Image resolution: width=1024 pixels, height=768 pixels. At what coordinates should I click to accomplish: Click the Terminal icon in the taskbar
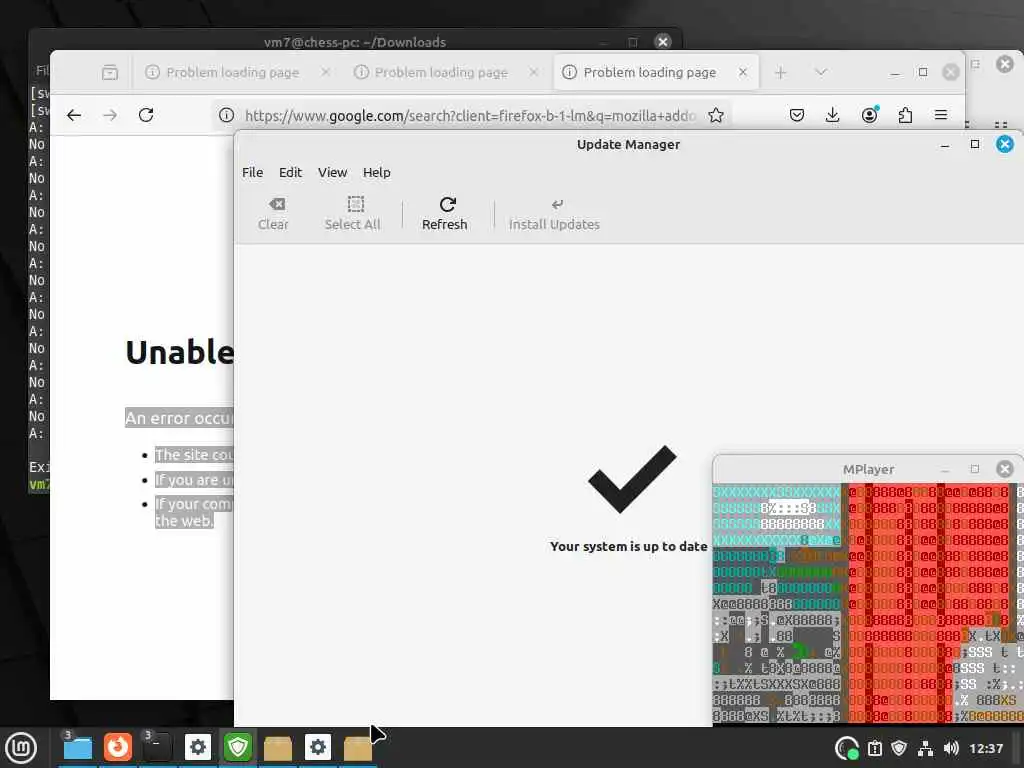(157, 748)
